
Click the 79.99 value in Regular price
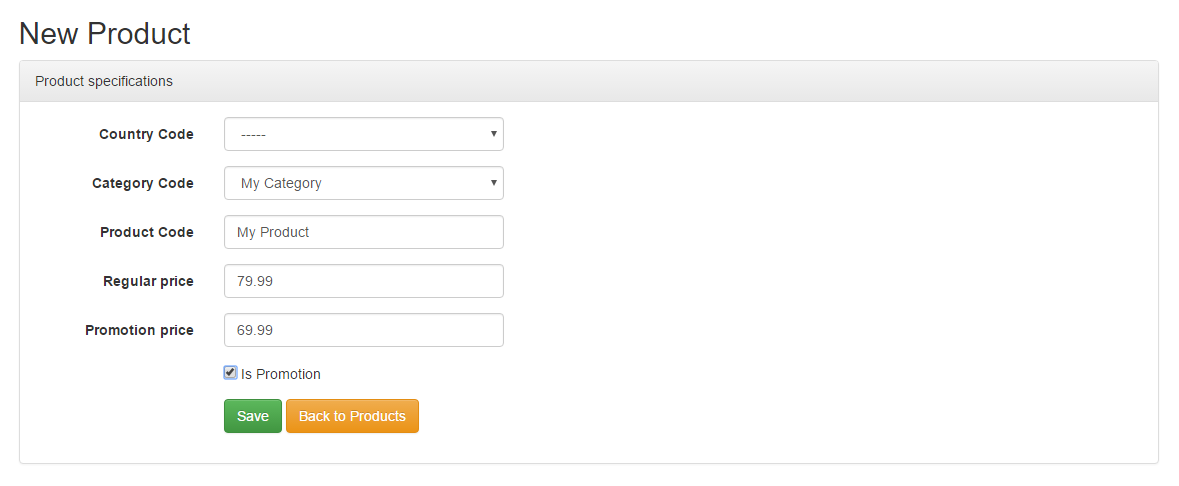pos(255,281)
